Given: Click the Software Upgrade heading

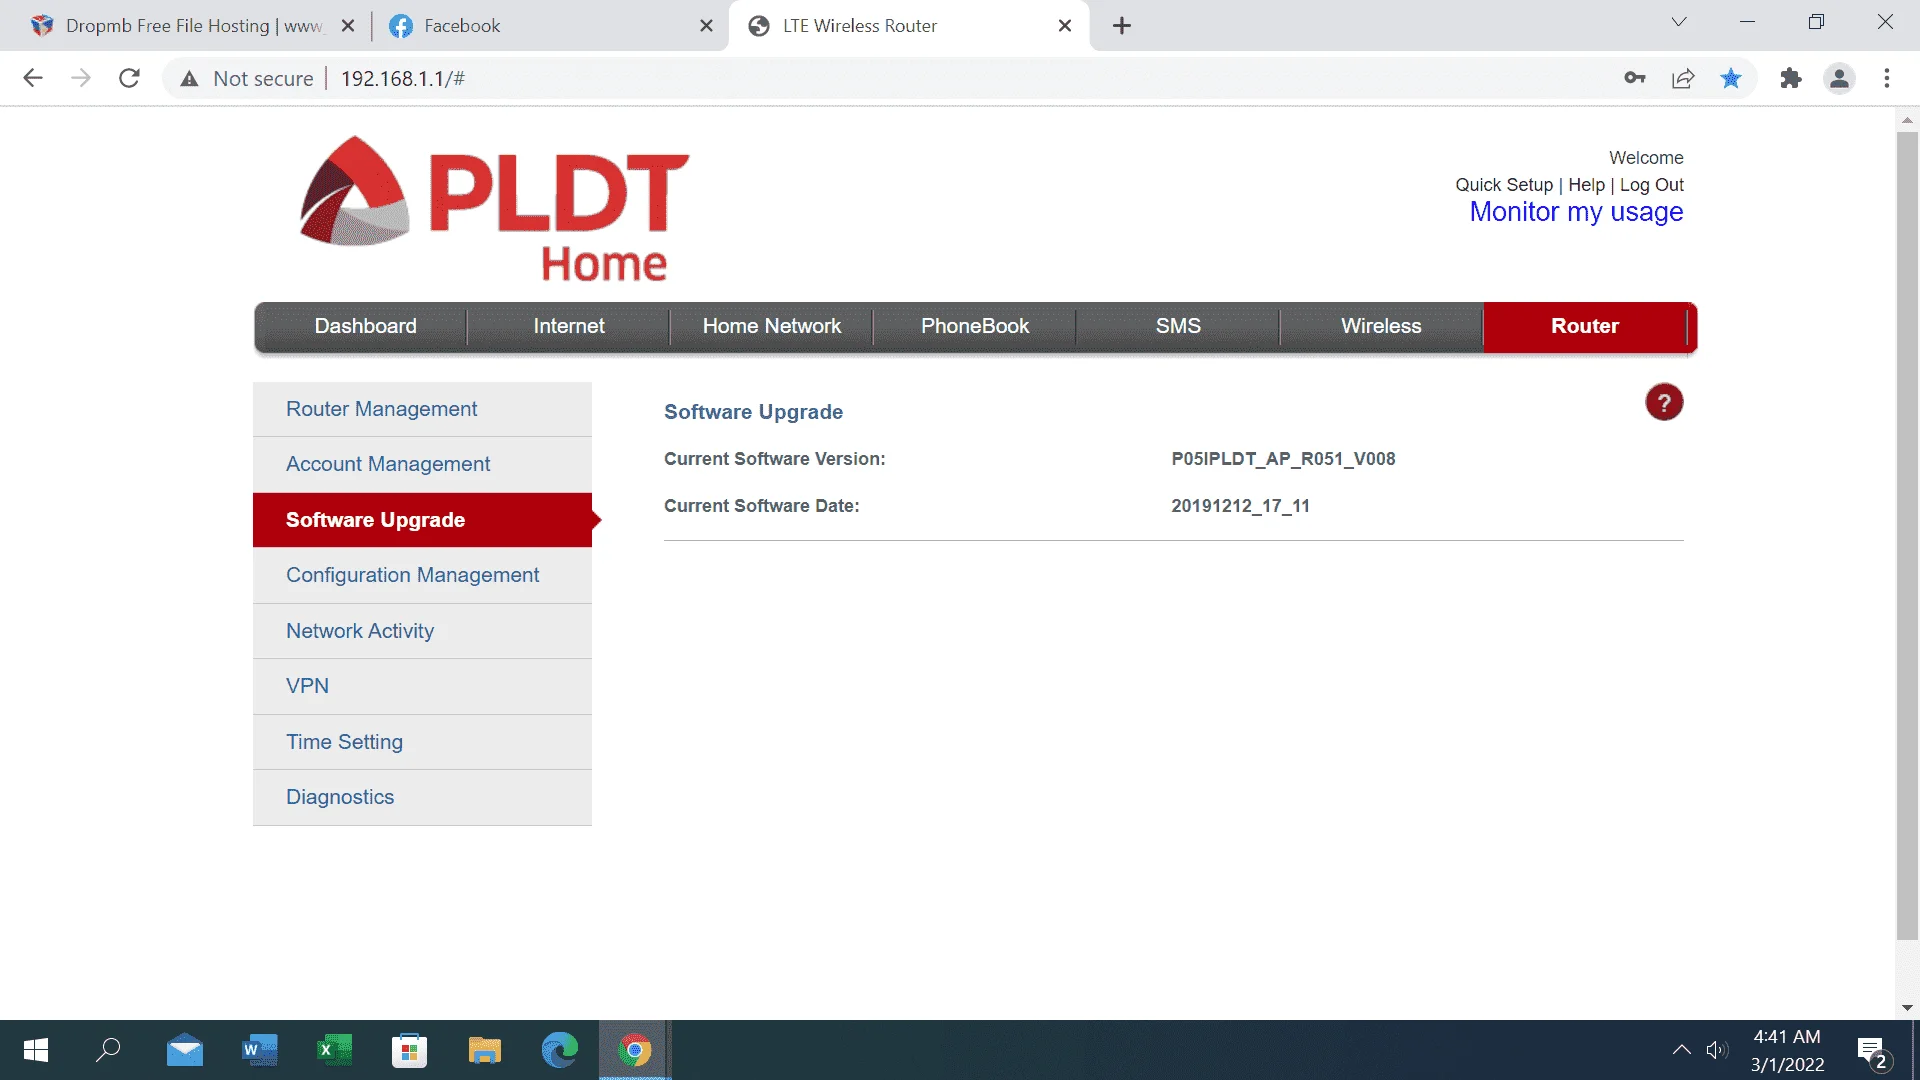Looking at the screenshot, I should coord(753,412).
